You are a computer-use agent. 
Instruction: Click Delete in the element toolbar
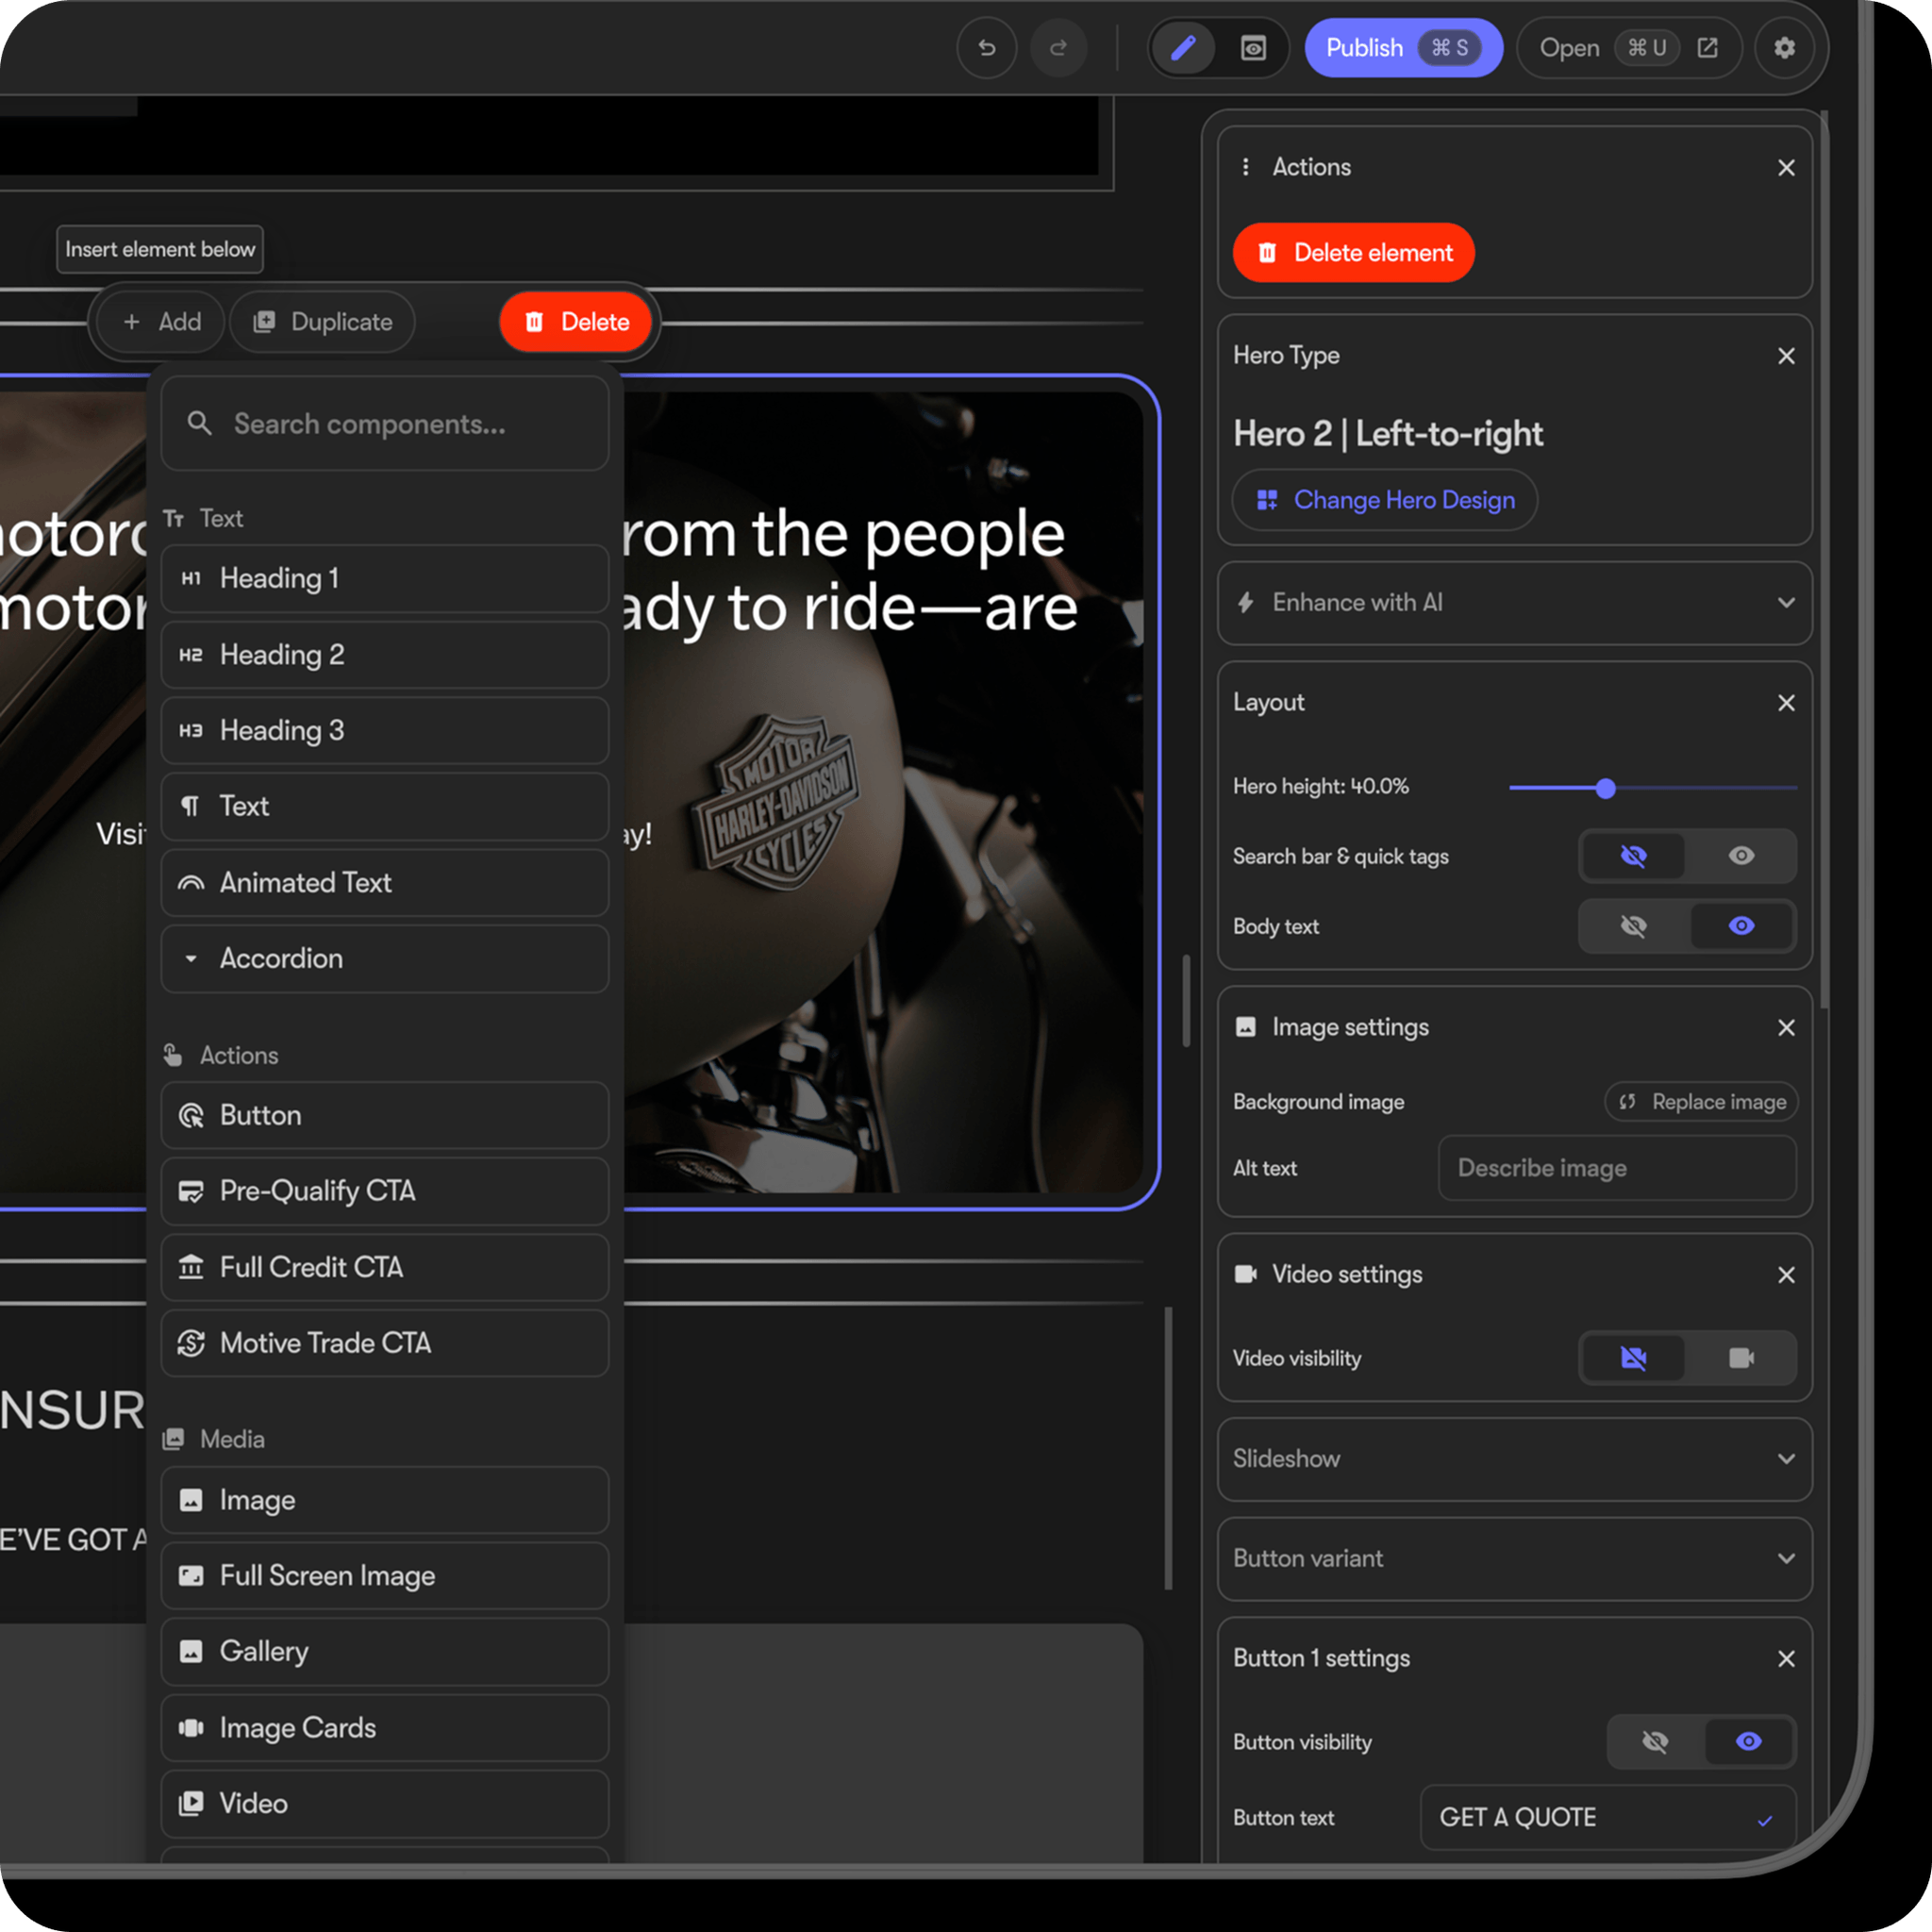[577, 322]
